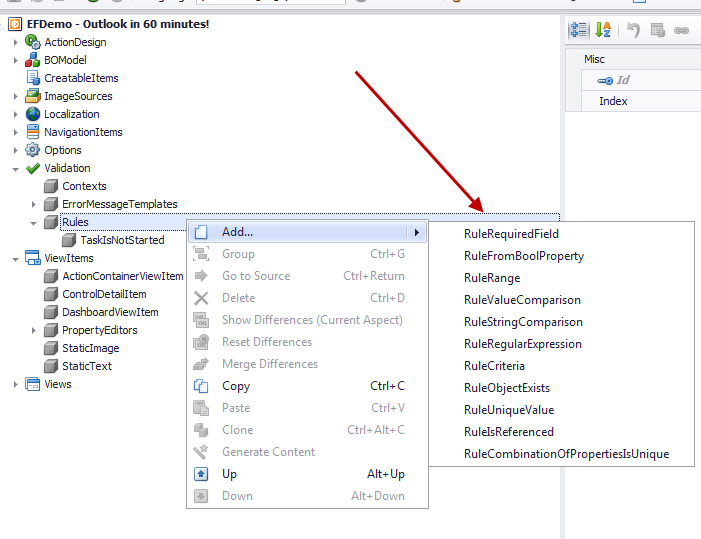Image resolution: width=701 pixels, height=539 pixels.
Task: Click the cube icon beside Contexts
Action: 51,186
